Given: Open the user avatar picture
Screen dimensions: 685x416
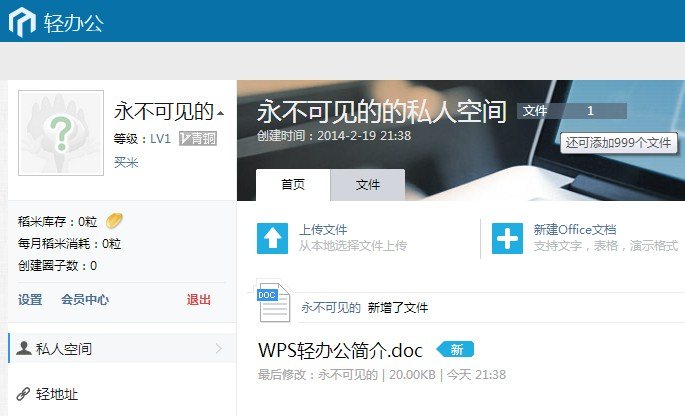Looking at the screenshot, I should 61,133.
